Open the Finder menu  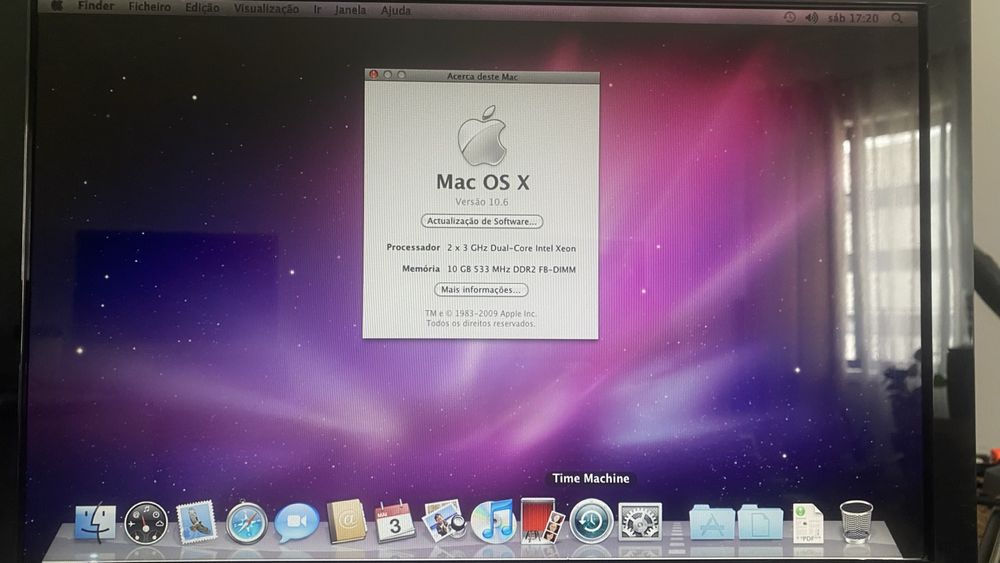(x=96, y=6)
